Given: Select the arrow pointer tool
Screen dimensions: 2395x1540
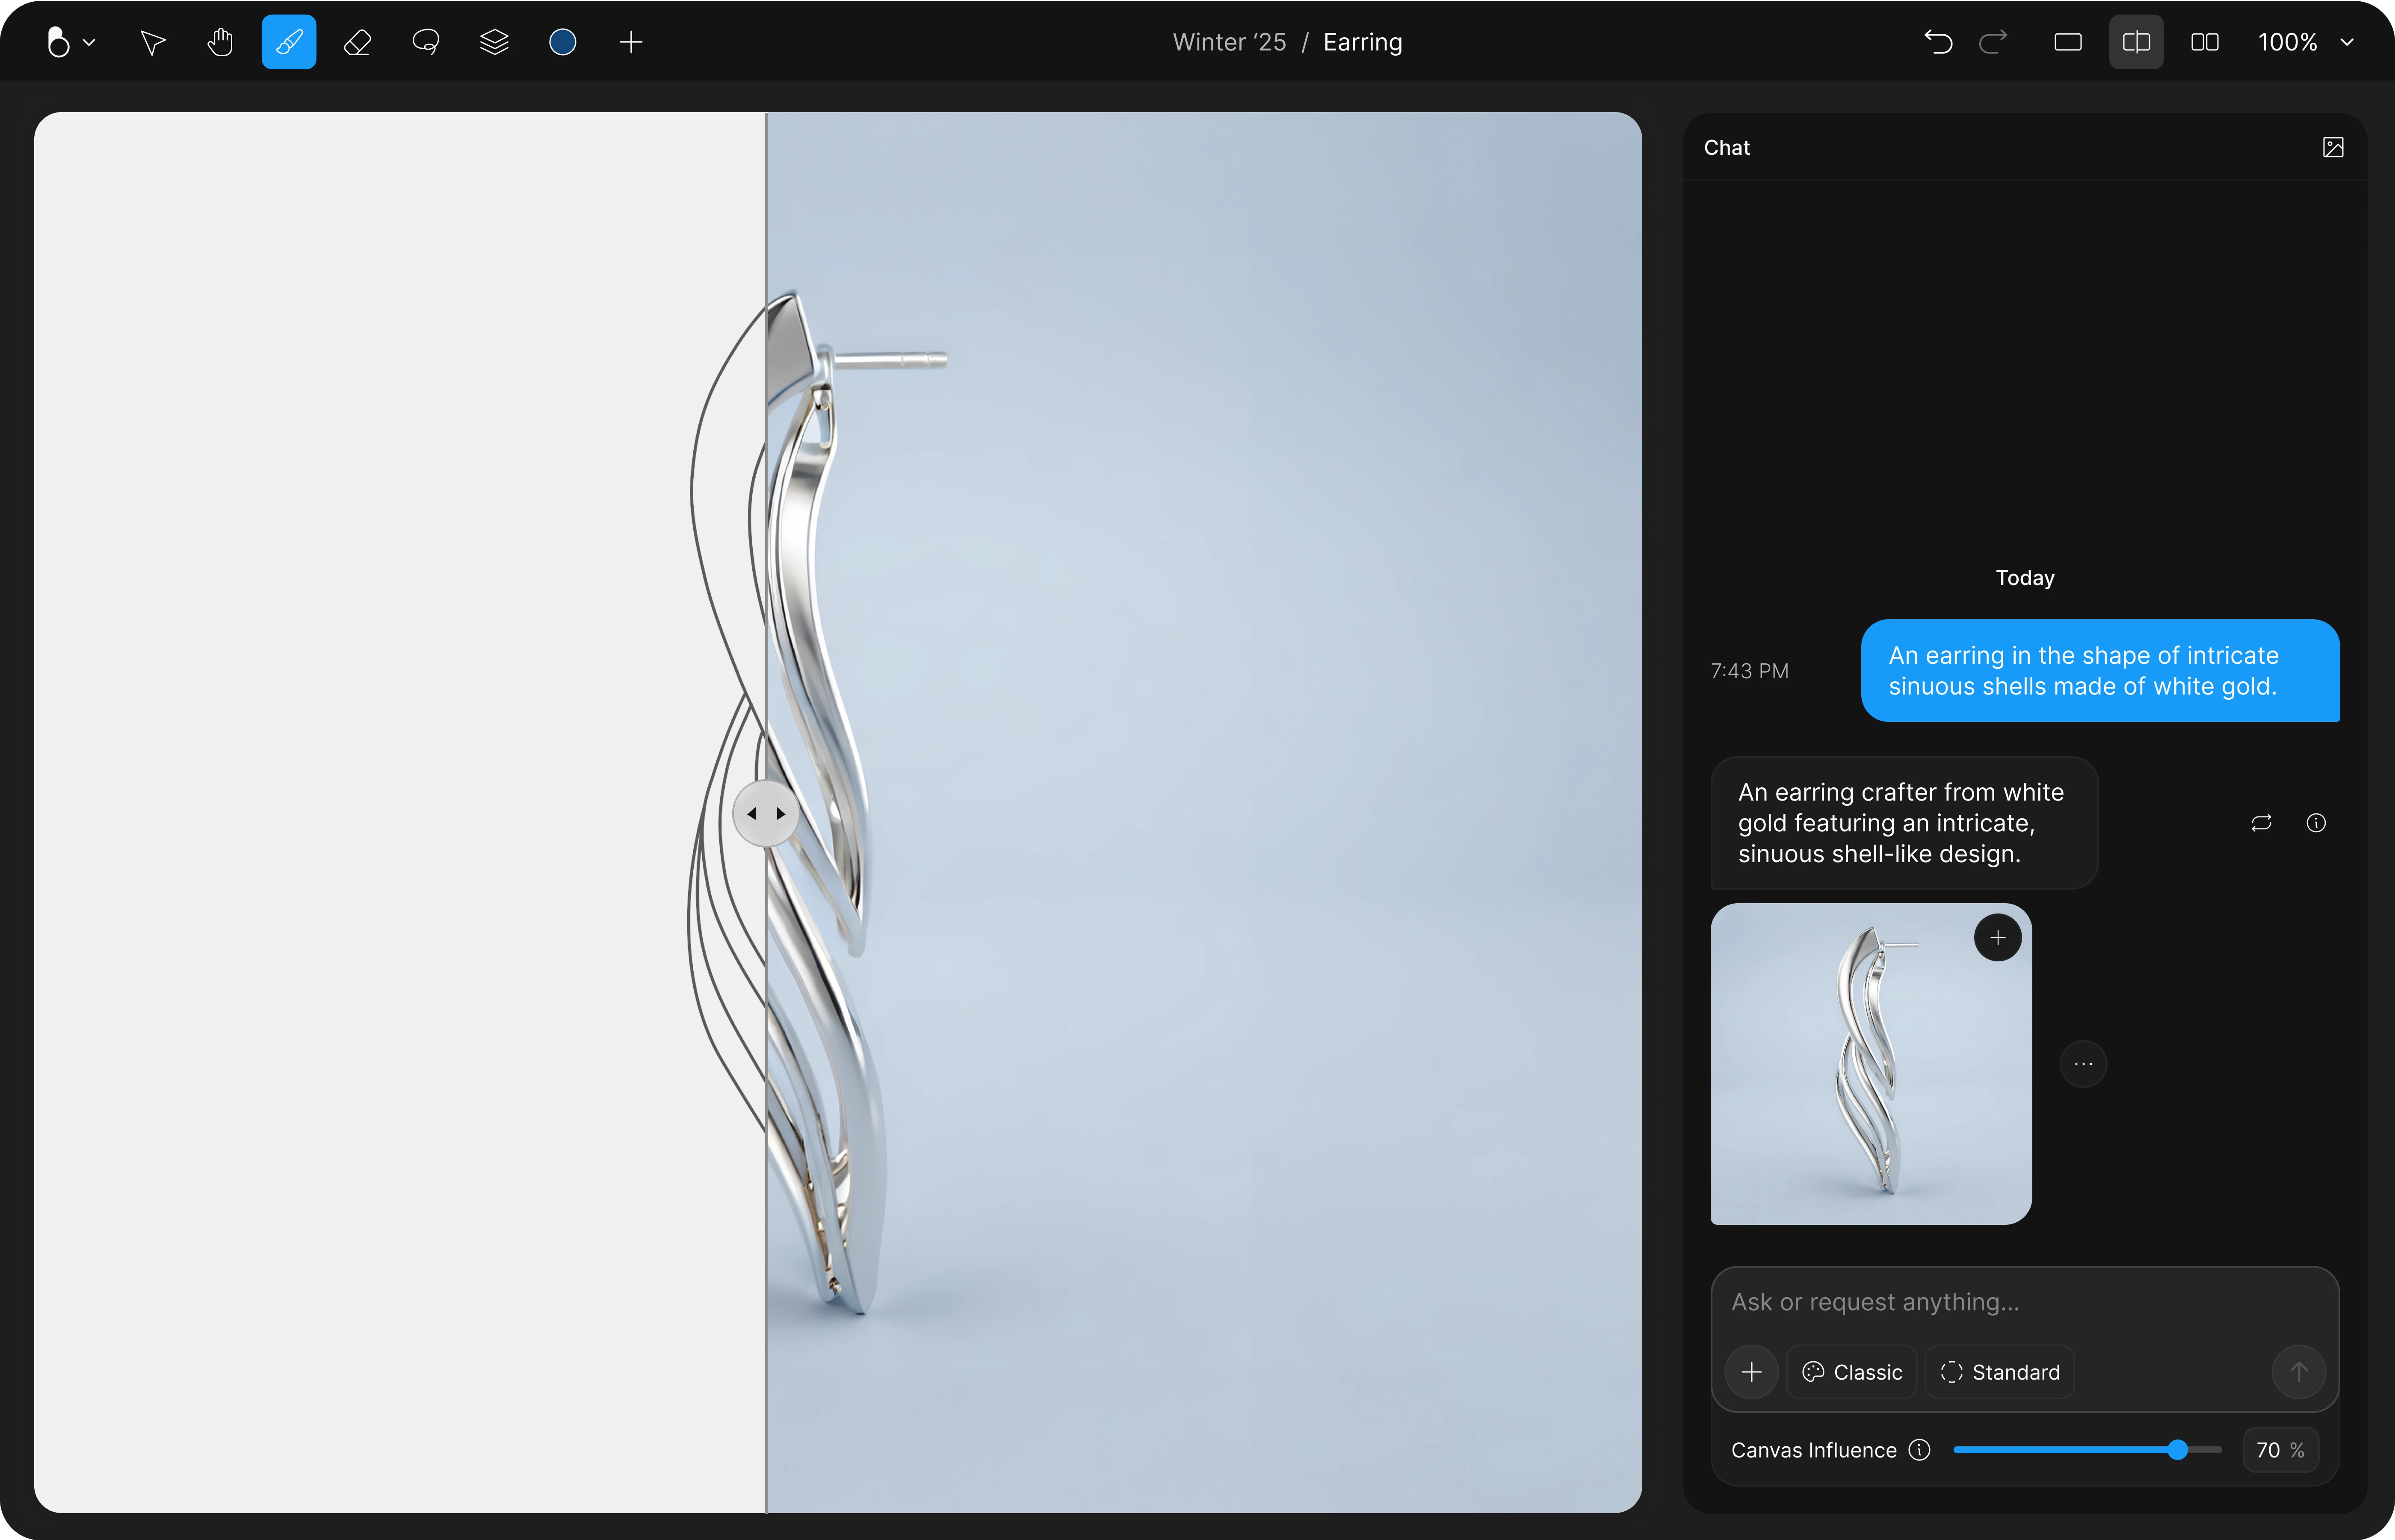Looking at the screenshot, I should pos(152,42).
